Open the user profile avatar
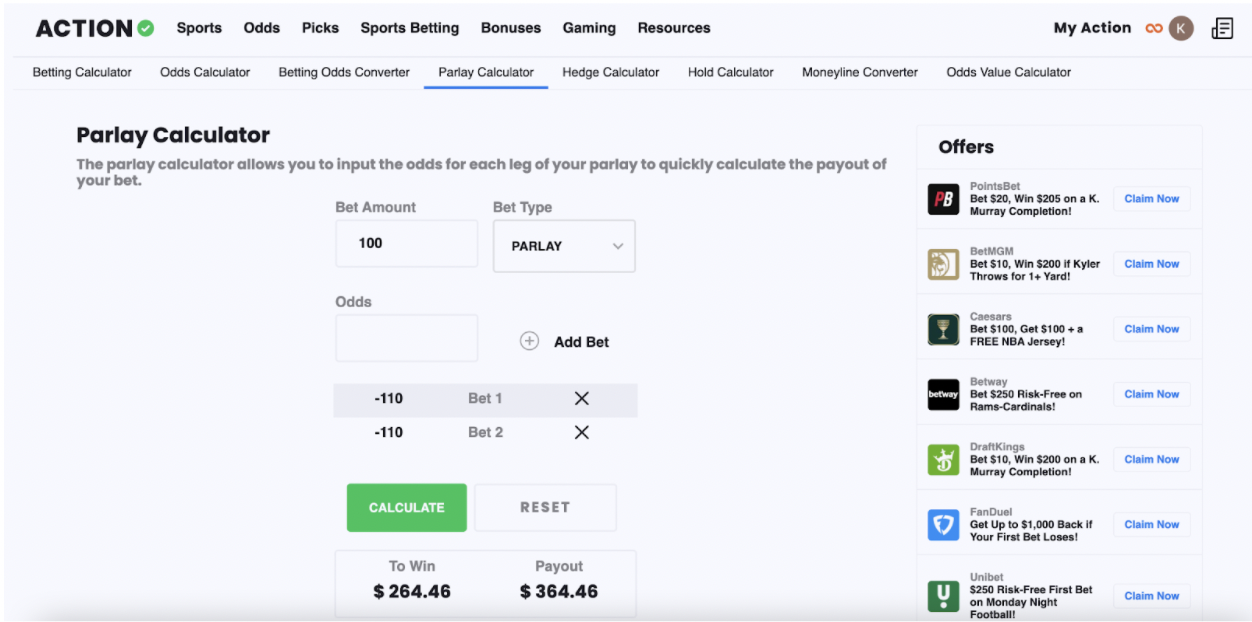Viewport: 1252px width, 622px height. click(1181, 28)
